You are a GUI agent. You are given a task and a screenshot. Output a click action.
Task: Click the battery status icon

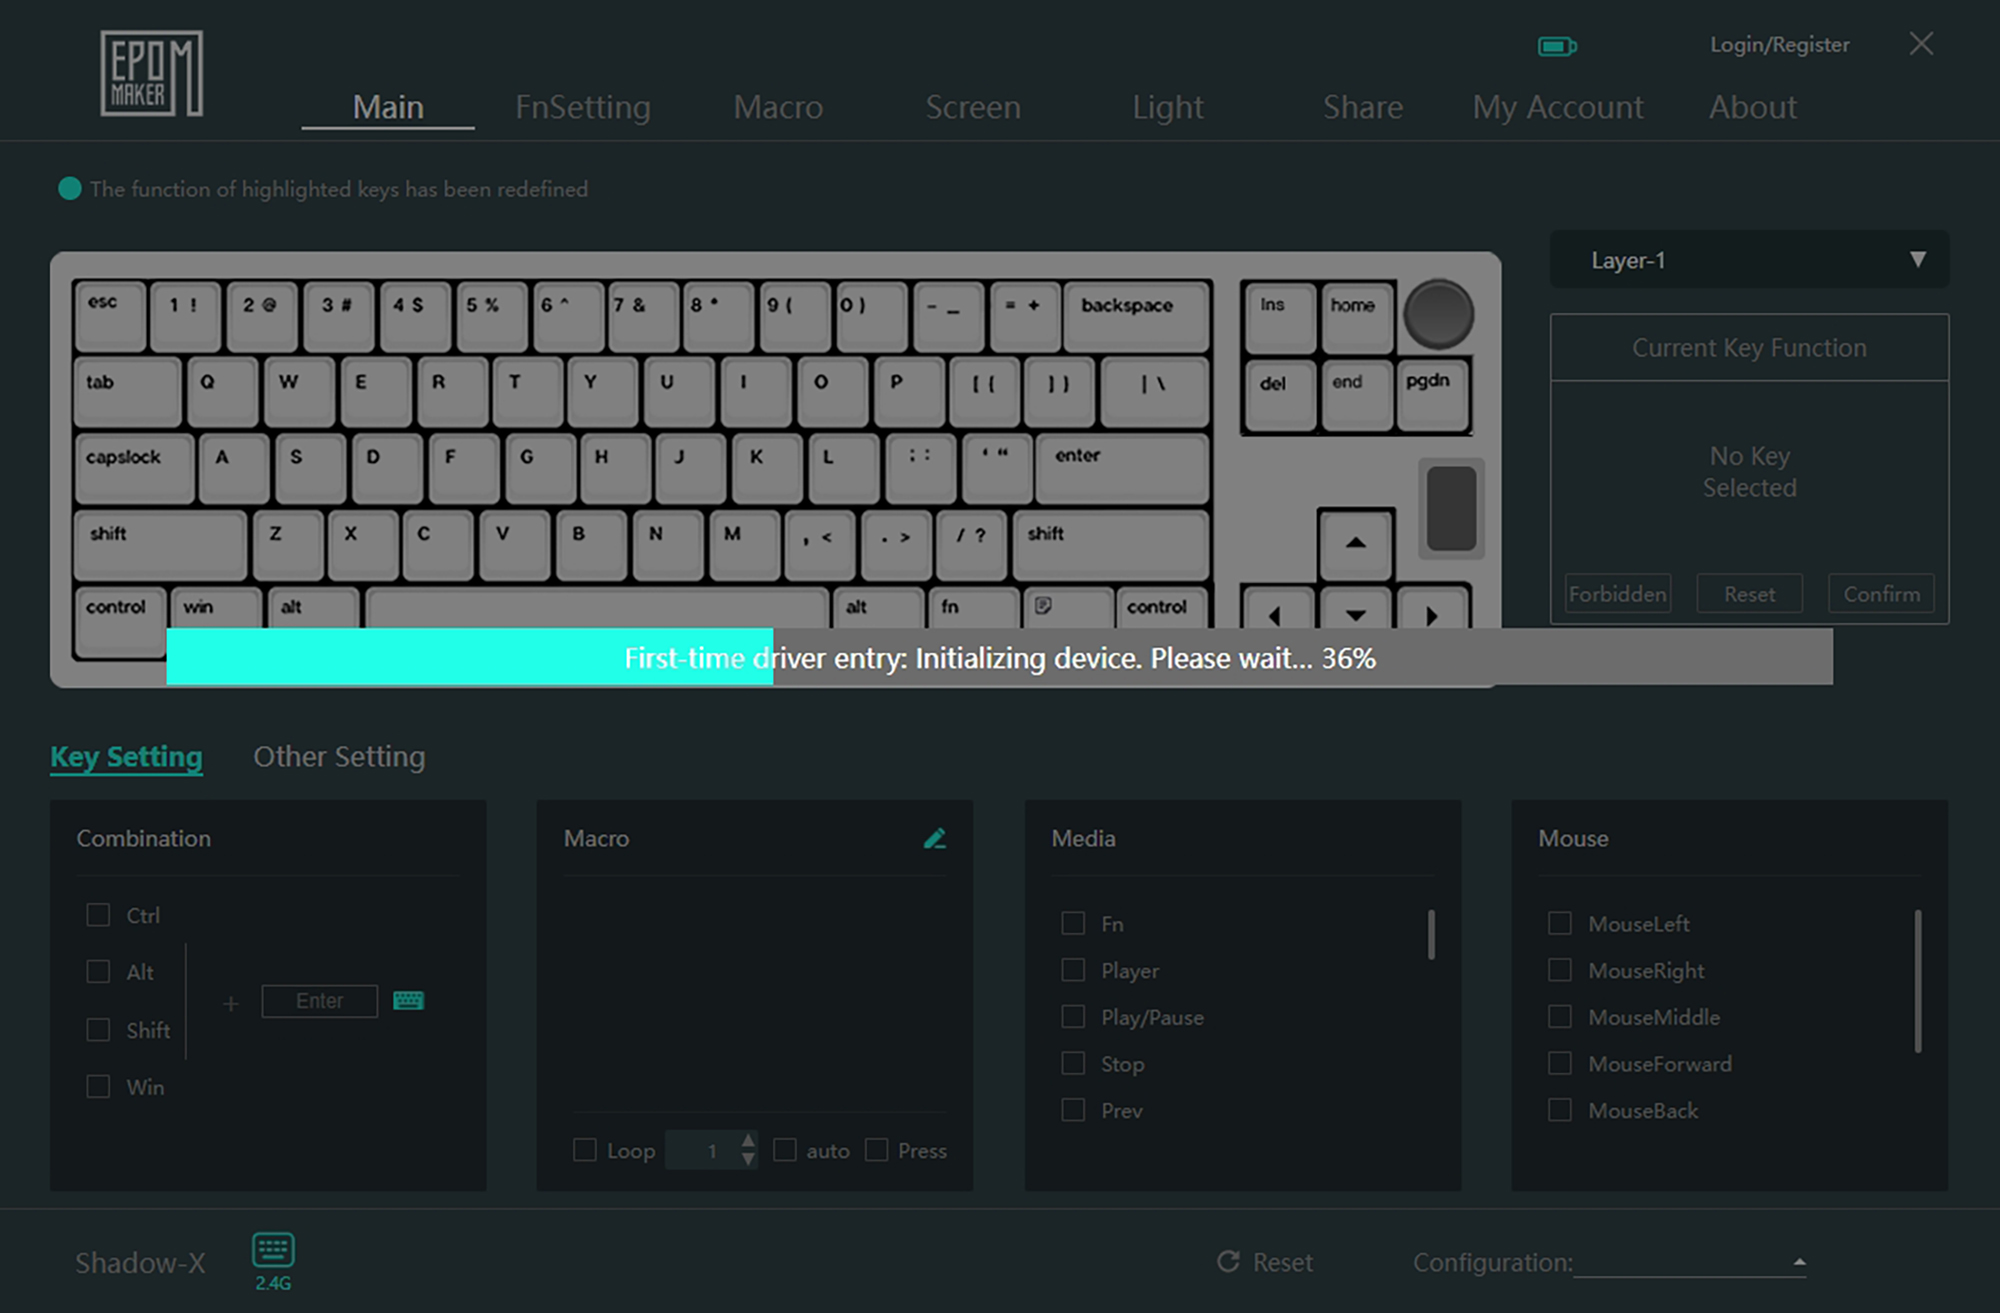click(1556, 46)
